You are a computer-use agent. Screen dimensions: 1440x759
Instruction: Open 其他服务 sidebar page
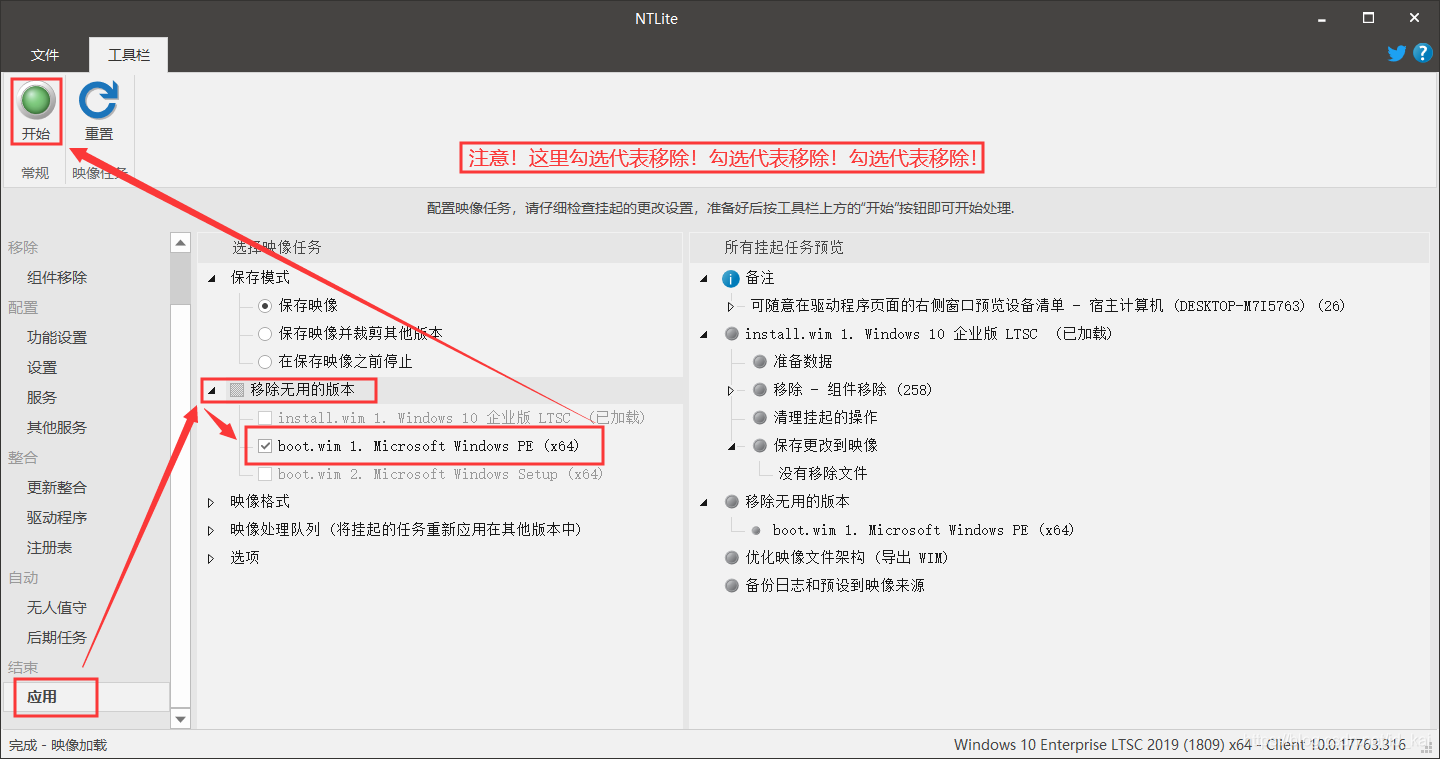point(57,428)
